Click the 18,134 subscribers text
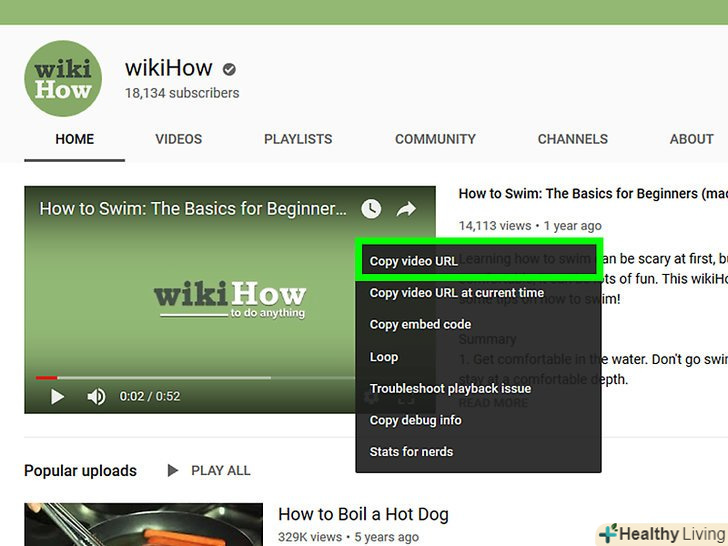Viewport: 728px width, 546px height. (x=182, y=93)
